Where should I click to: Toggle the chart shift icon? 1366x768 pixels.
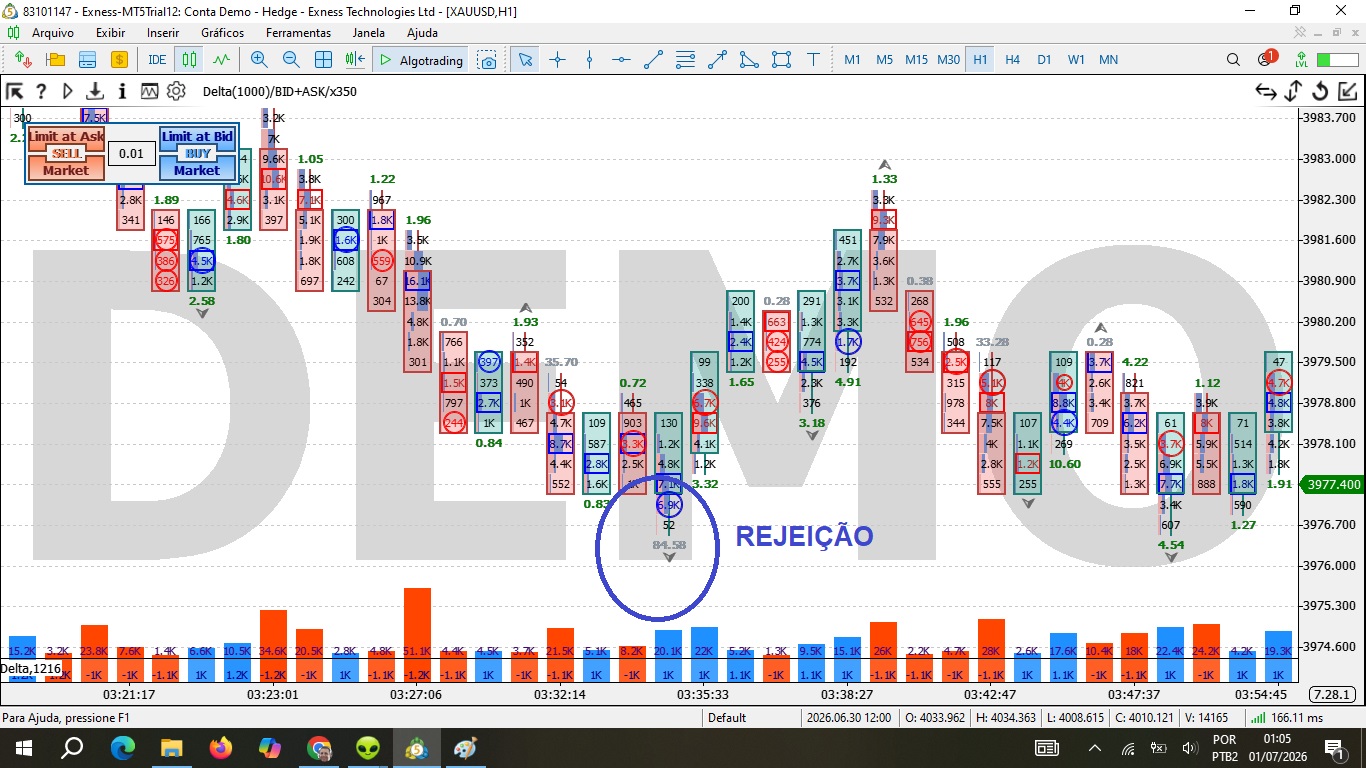[x=355, y=60]
